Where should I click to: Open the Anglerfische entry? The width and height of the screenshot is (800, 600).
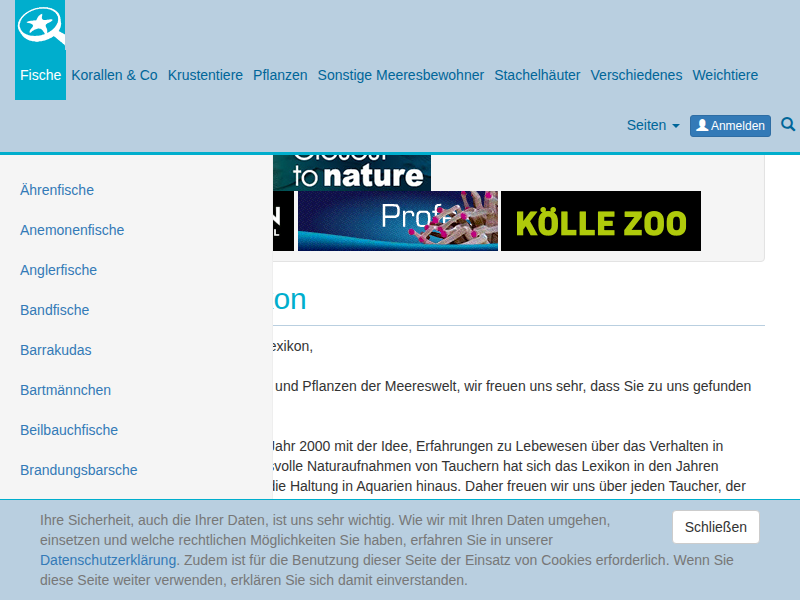pos(58,270)
